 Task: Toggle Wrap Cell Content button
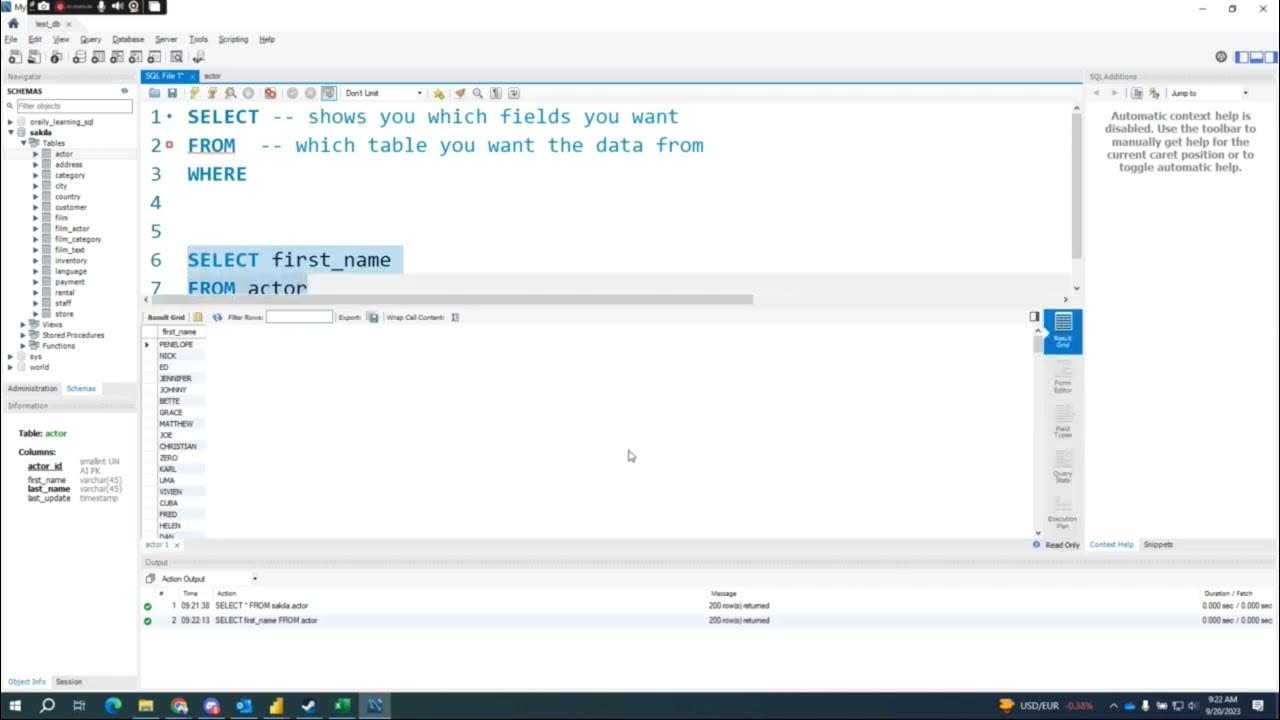pos(455,317)
